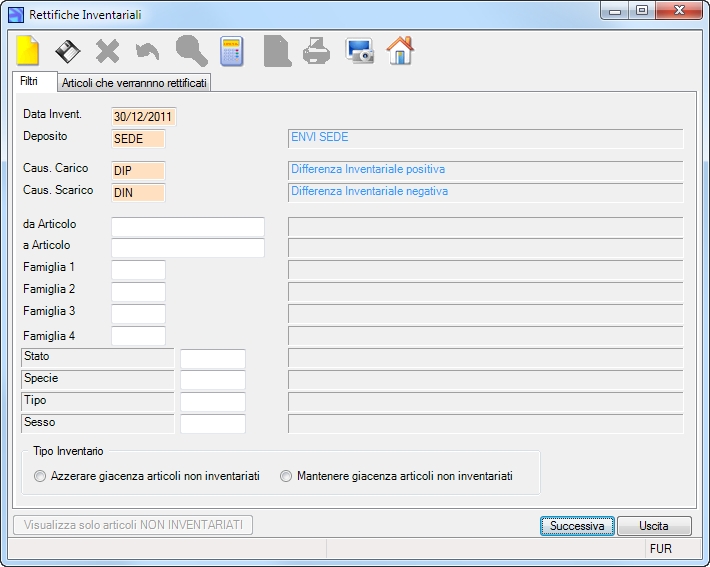710x567 pixels.
Task: Open the calculator icon in toolbar
Action: (x=232, y=51)
